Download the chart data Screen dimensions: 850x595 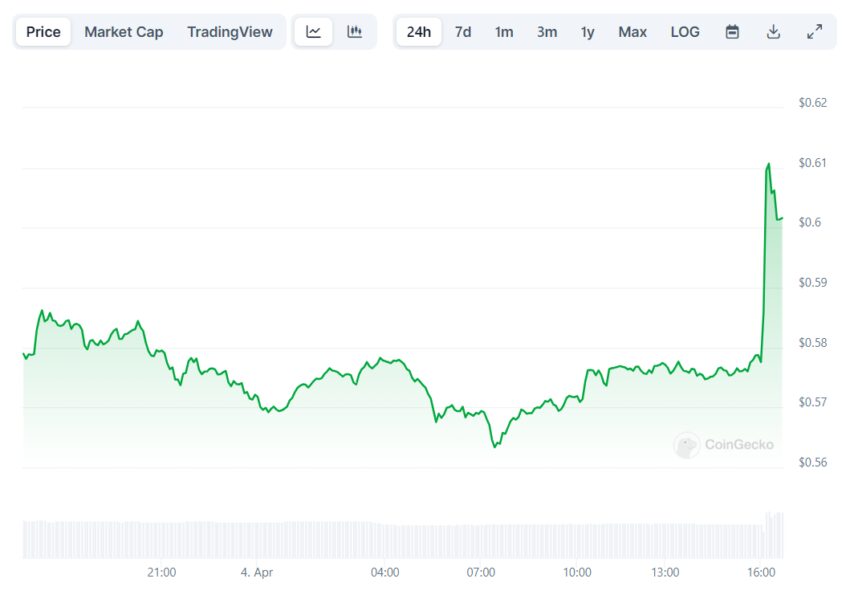click(773, 32)
